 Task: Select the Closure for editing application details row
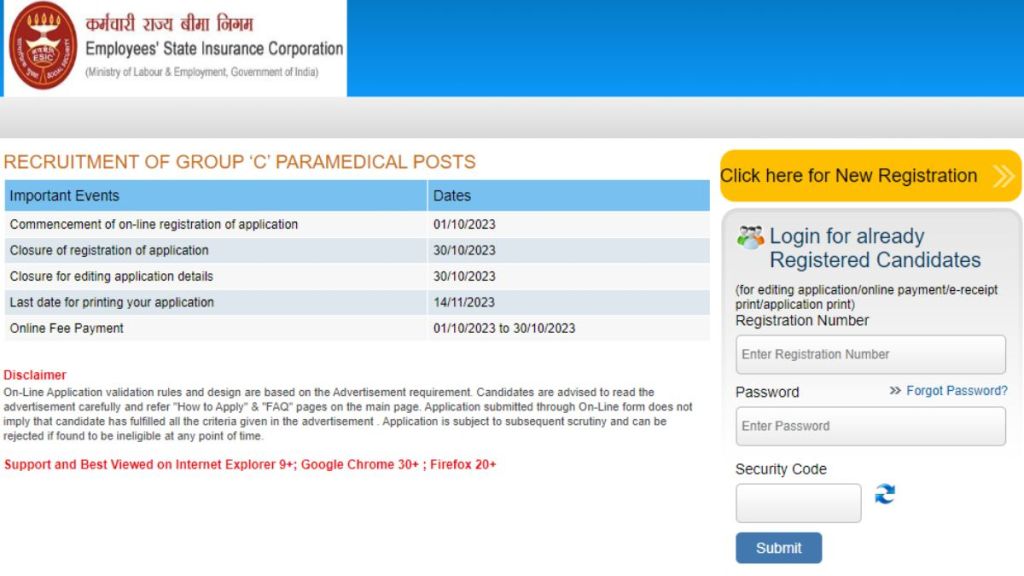357,277
